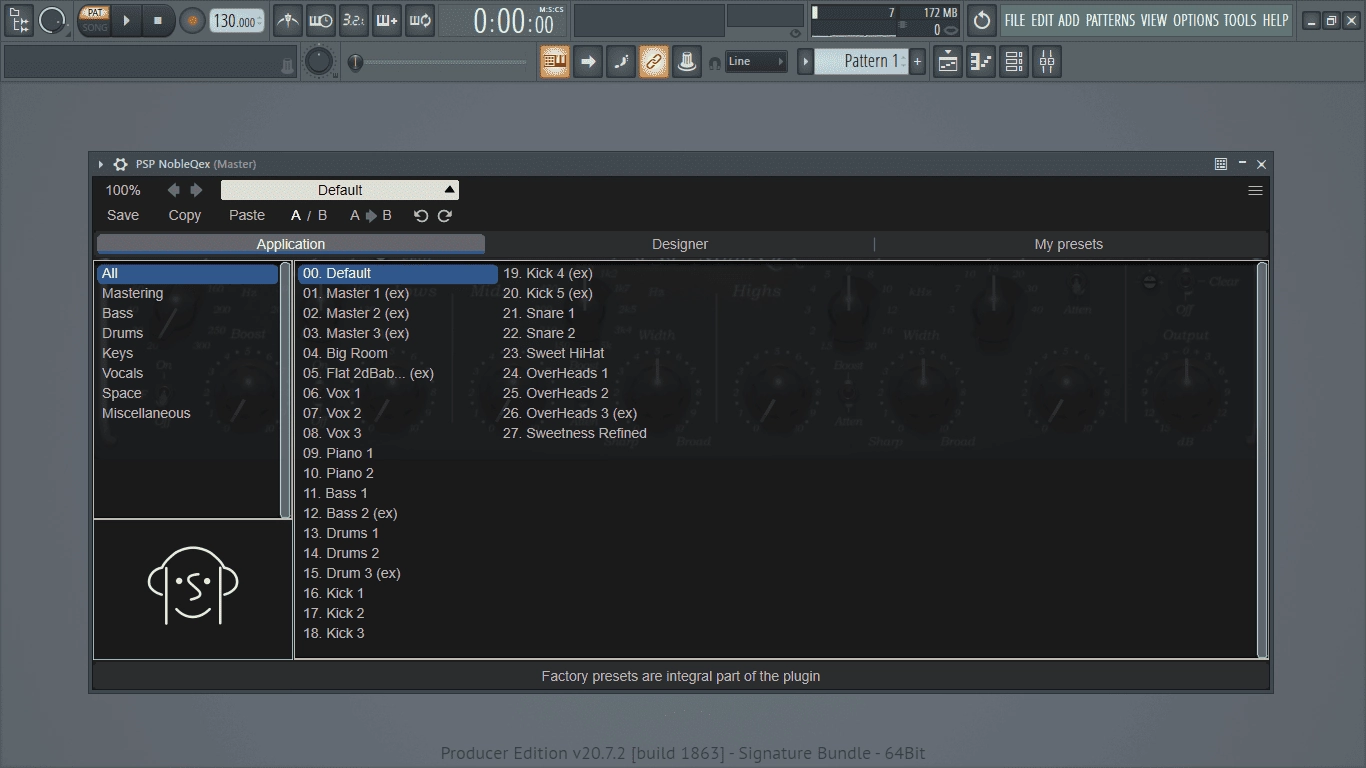Toggle the step editing footprint icon
Viewport: 1366px width, 768px height.
621,62
